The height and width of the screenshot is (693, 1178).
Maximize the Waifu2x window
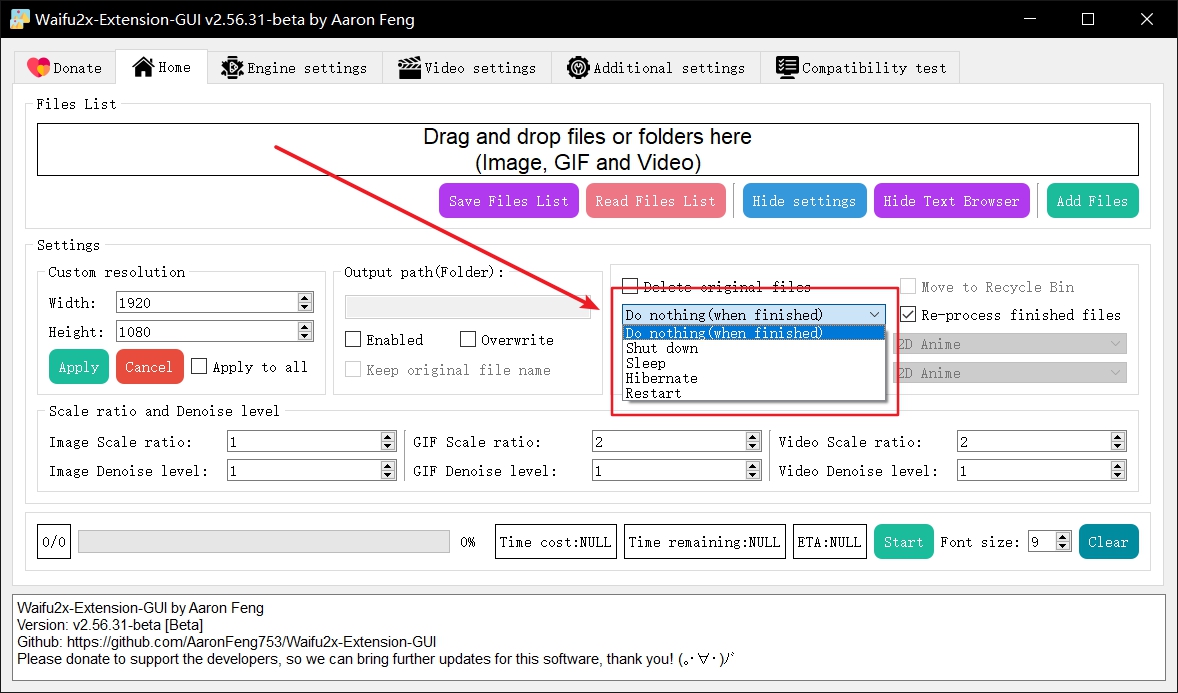[1088, 19]
